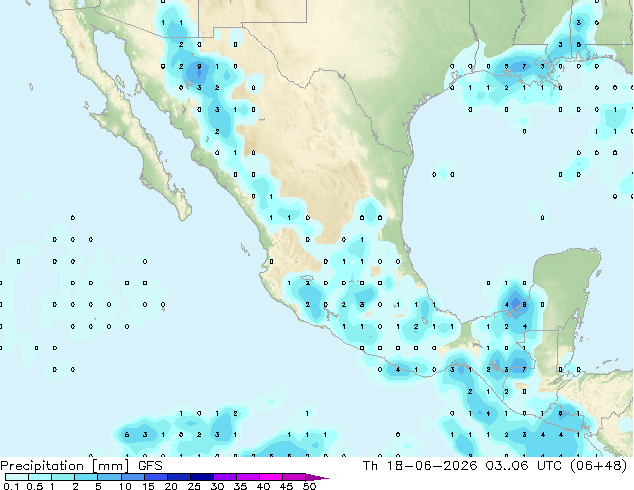
Task: Click the "Th" weekday label
Action: pos(370,466)
